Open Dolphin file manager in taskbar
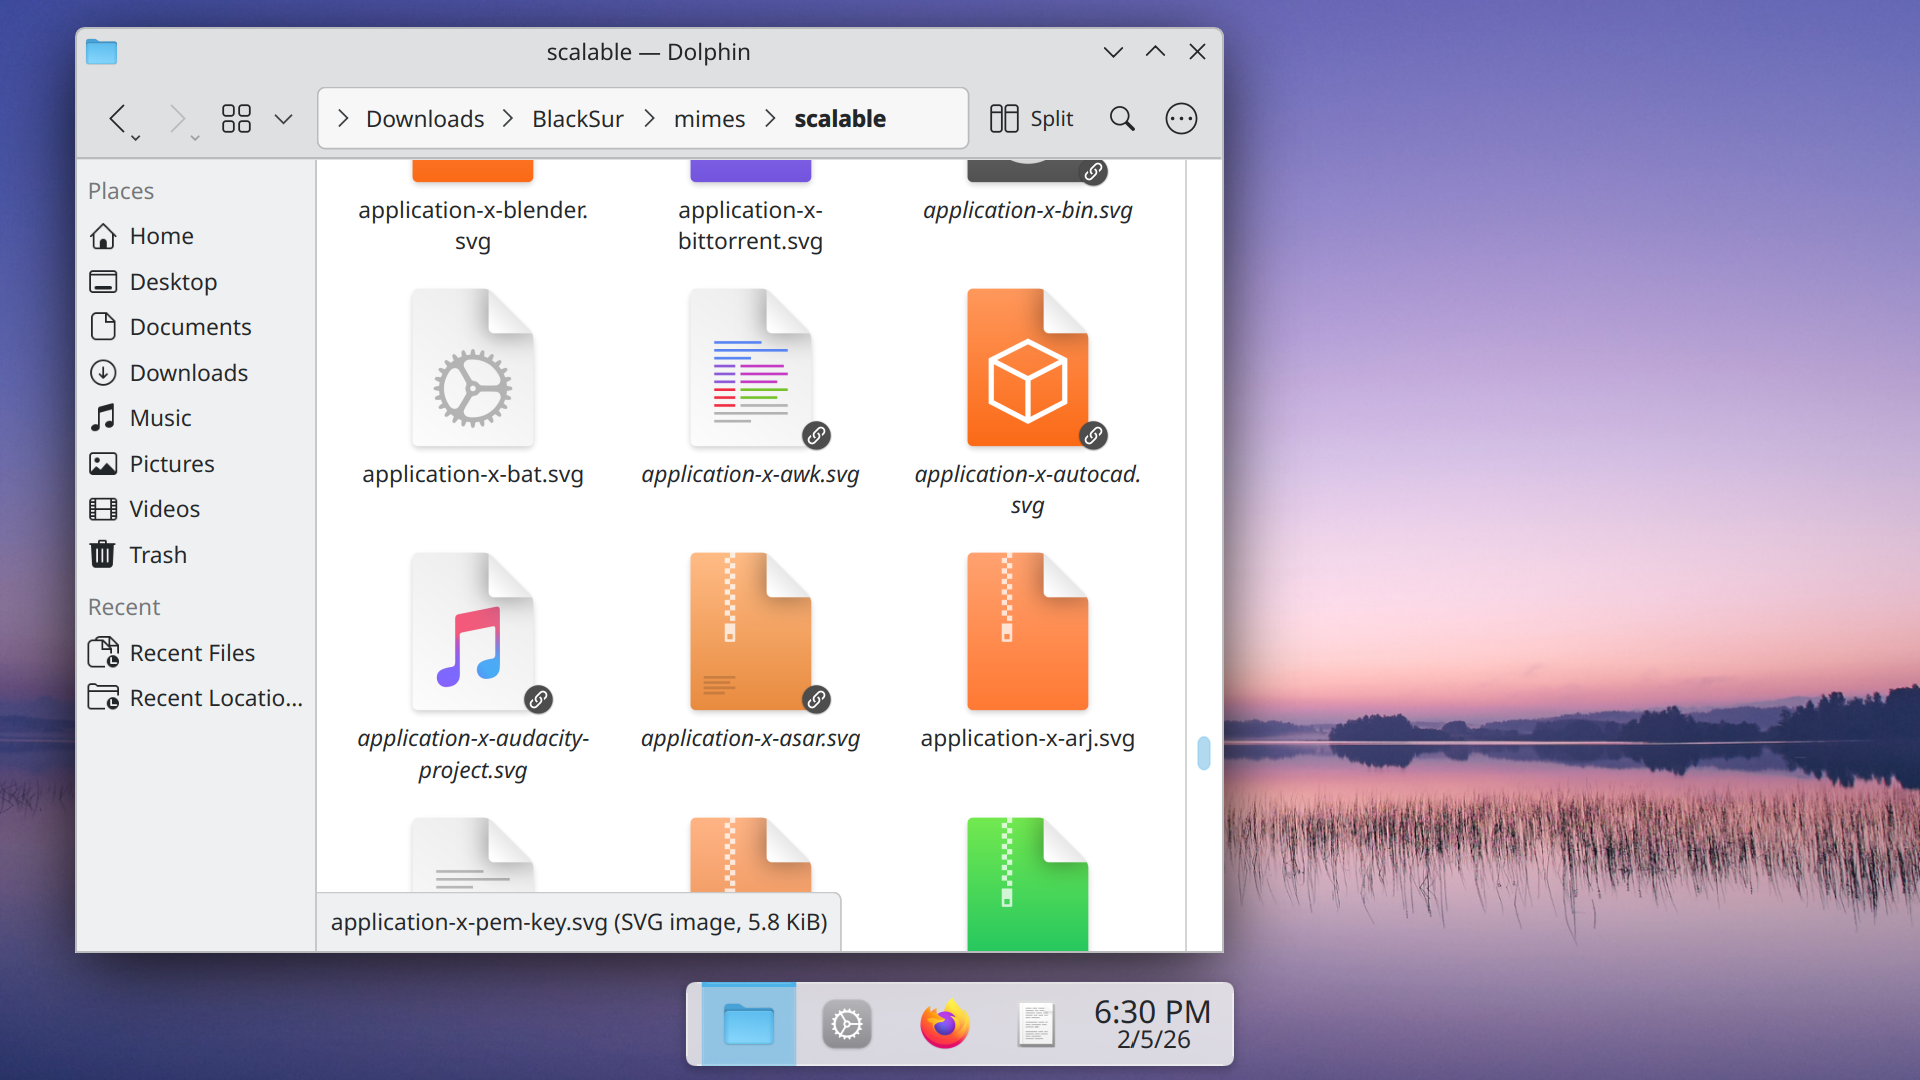The width and height of the screenshot is (1920, 1080). [x=749, y=1025]
